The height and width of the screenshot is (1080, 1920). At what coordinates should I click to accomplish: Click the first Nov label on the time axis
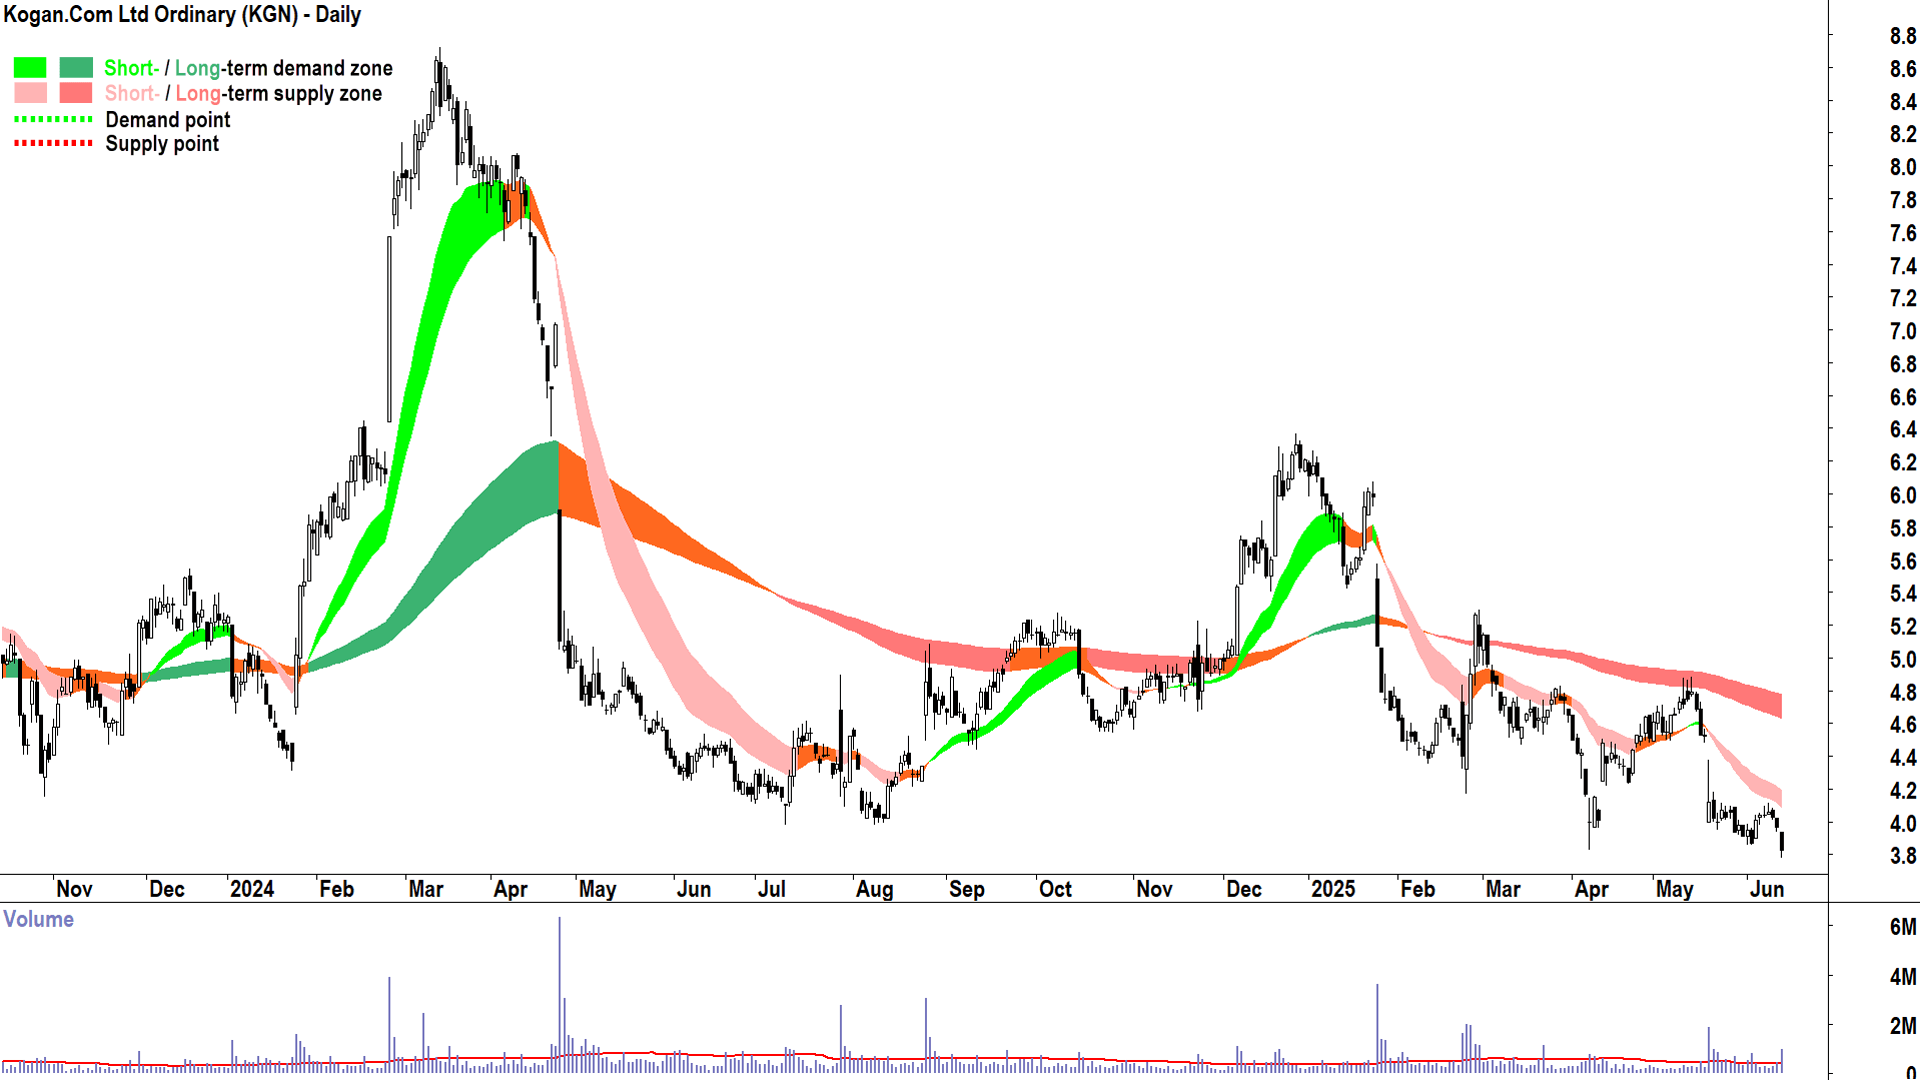tap(74, 889)
